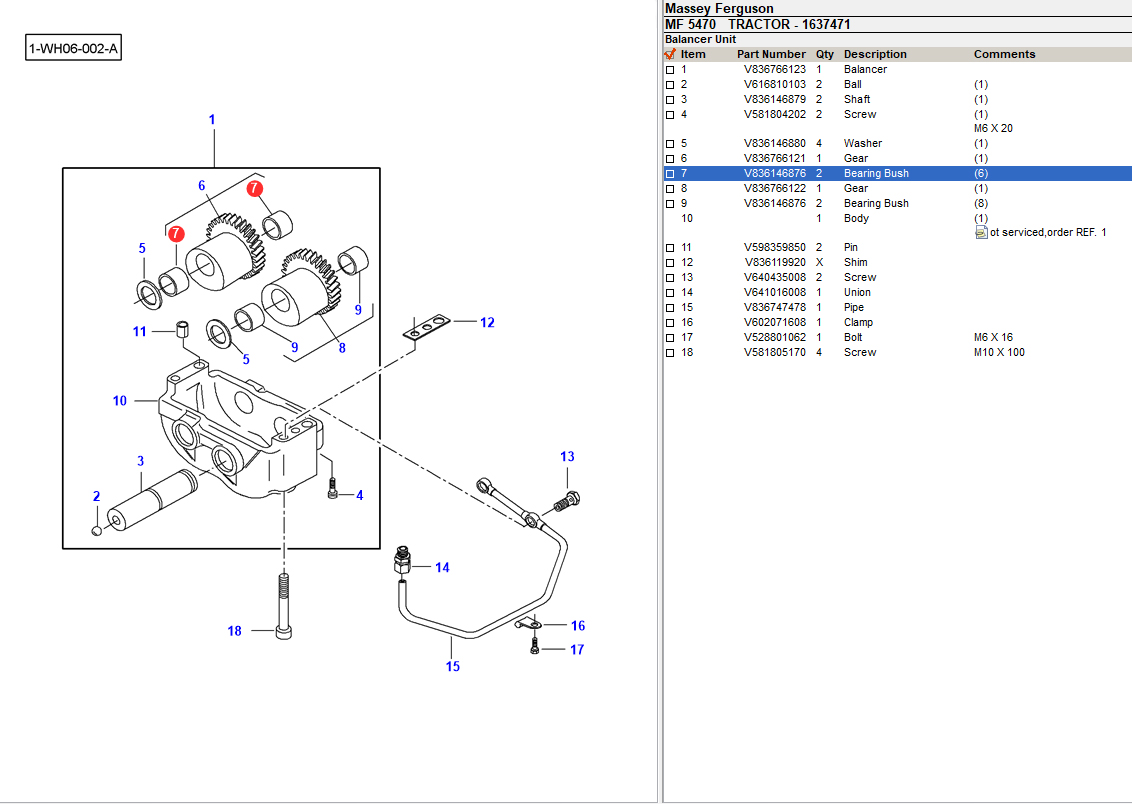The image size is (1132, 804).
Task: Select the highlighted item 7 Bearing Bush row
Action: [876, 174]
